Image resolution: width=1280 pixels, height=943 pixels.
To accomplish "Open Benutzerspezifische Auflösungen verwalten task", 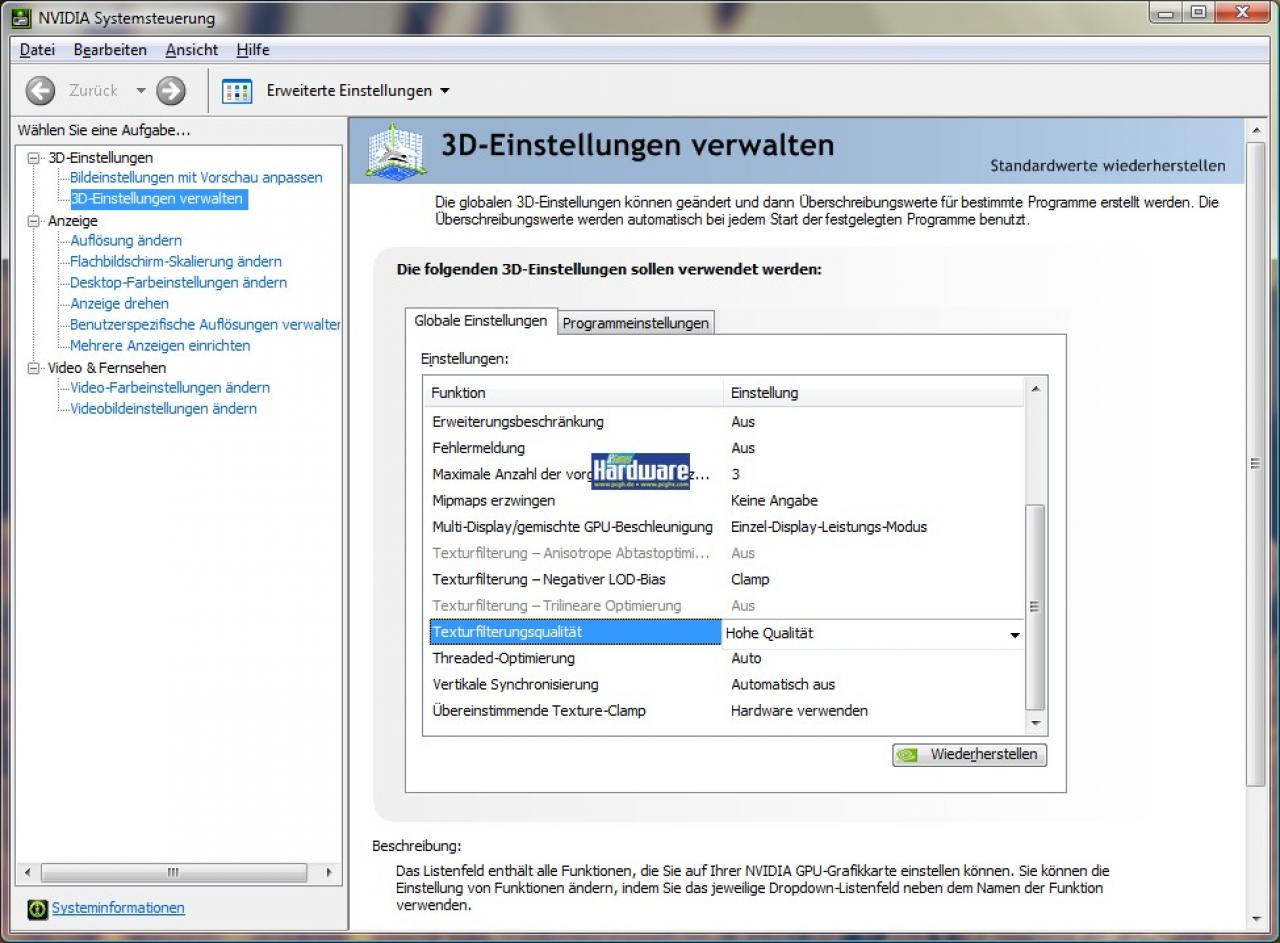I will tap(205, 325).
